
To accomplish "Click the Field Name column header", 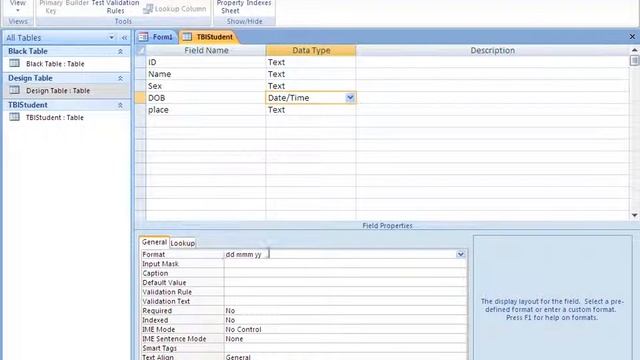I will (206, 50).
